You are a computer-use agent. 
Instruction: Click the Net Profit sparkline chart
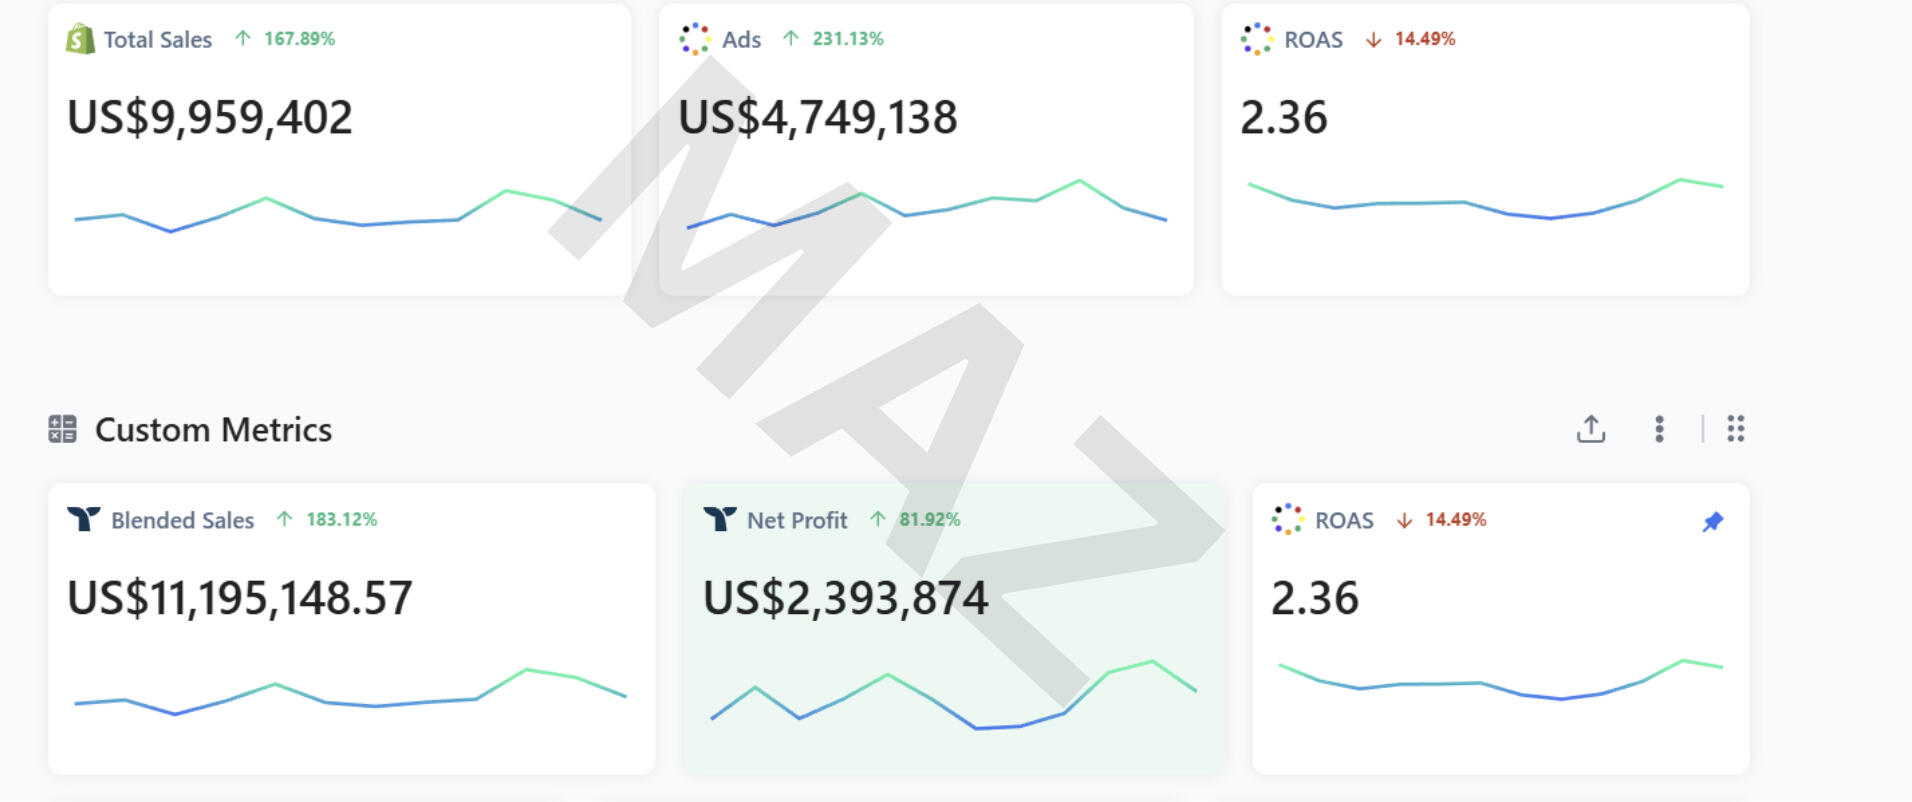tap(953, 695)
